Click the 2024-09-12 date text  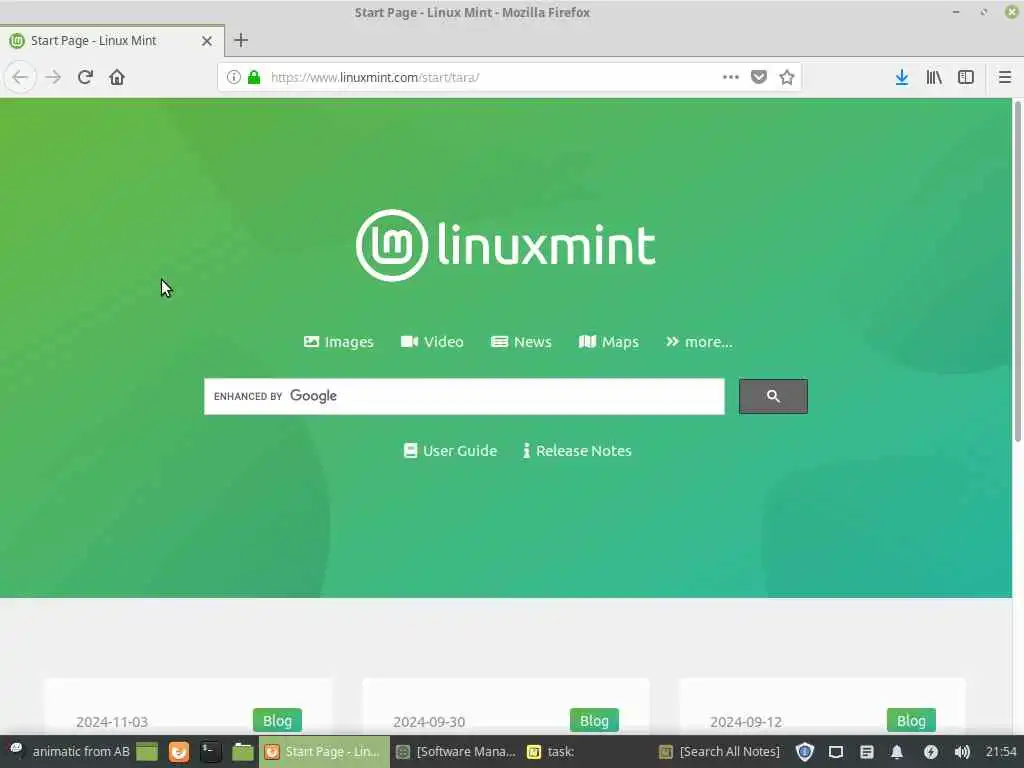[x=746, y=722]
